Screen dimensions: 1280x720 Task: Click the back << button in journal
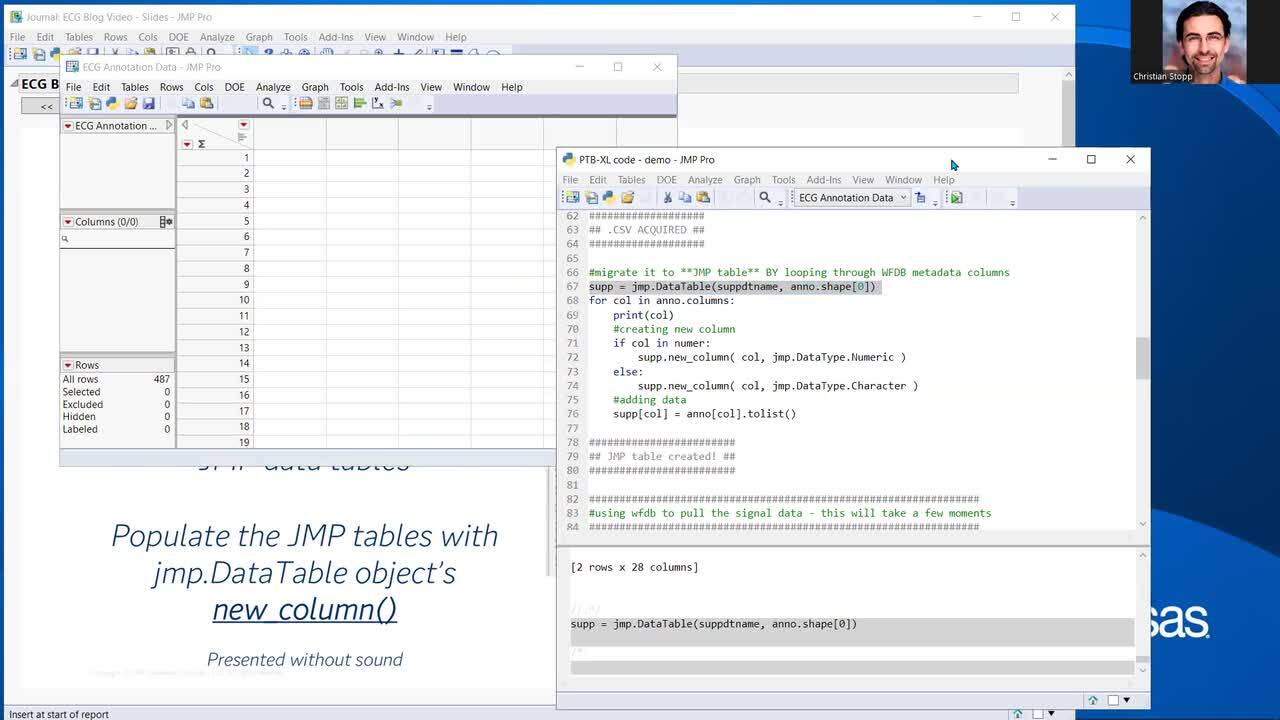46,106
